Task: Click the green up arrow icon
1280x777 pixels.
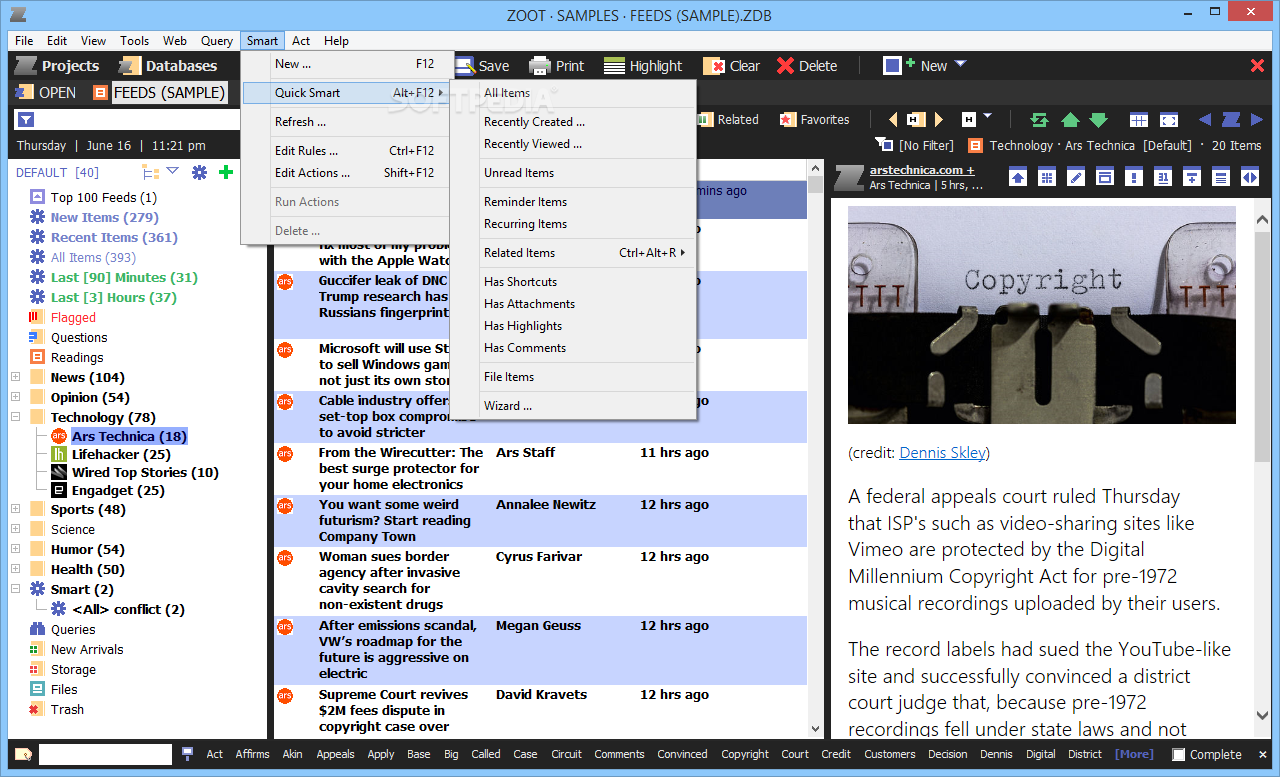Action: point(1070,120)
